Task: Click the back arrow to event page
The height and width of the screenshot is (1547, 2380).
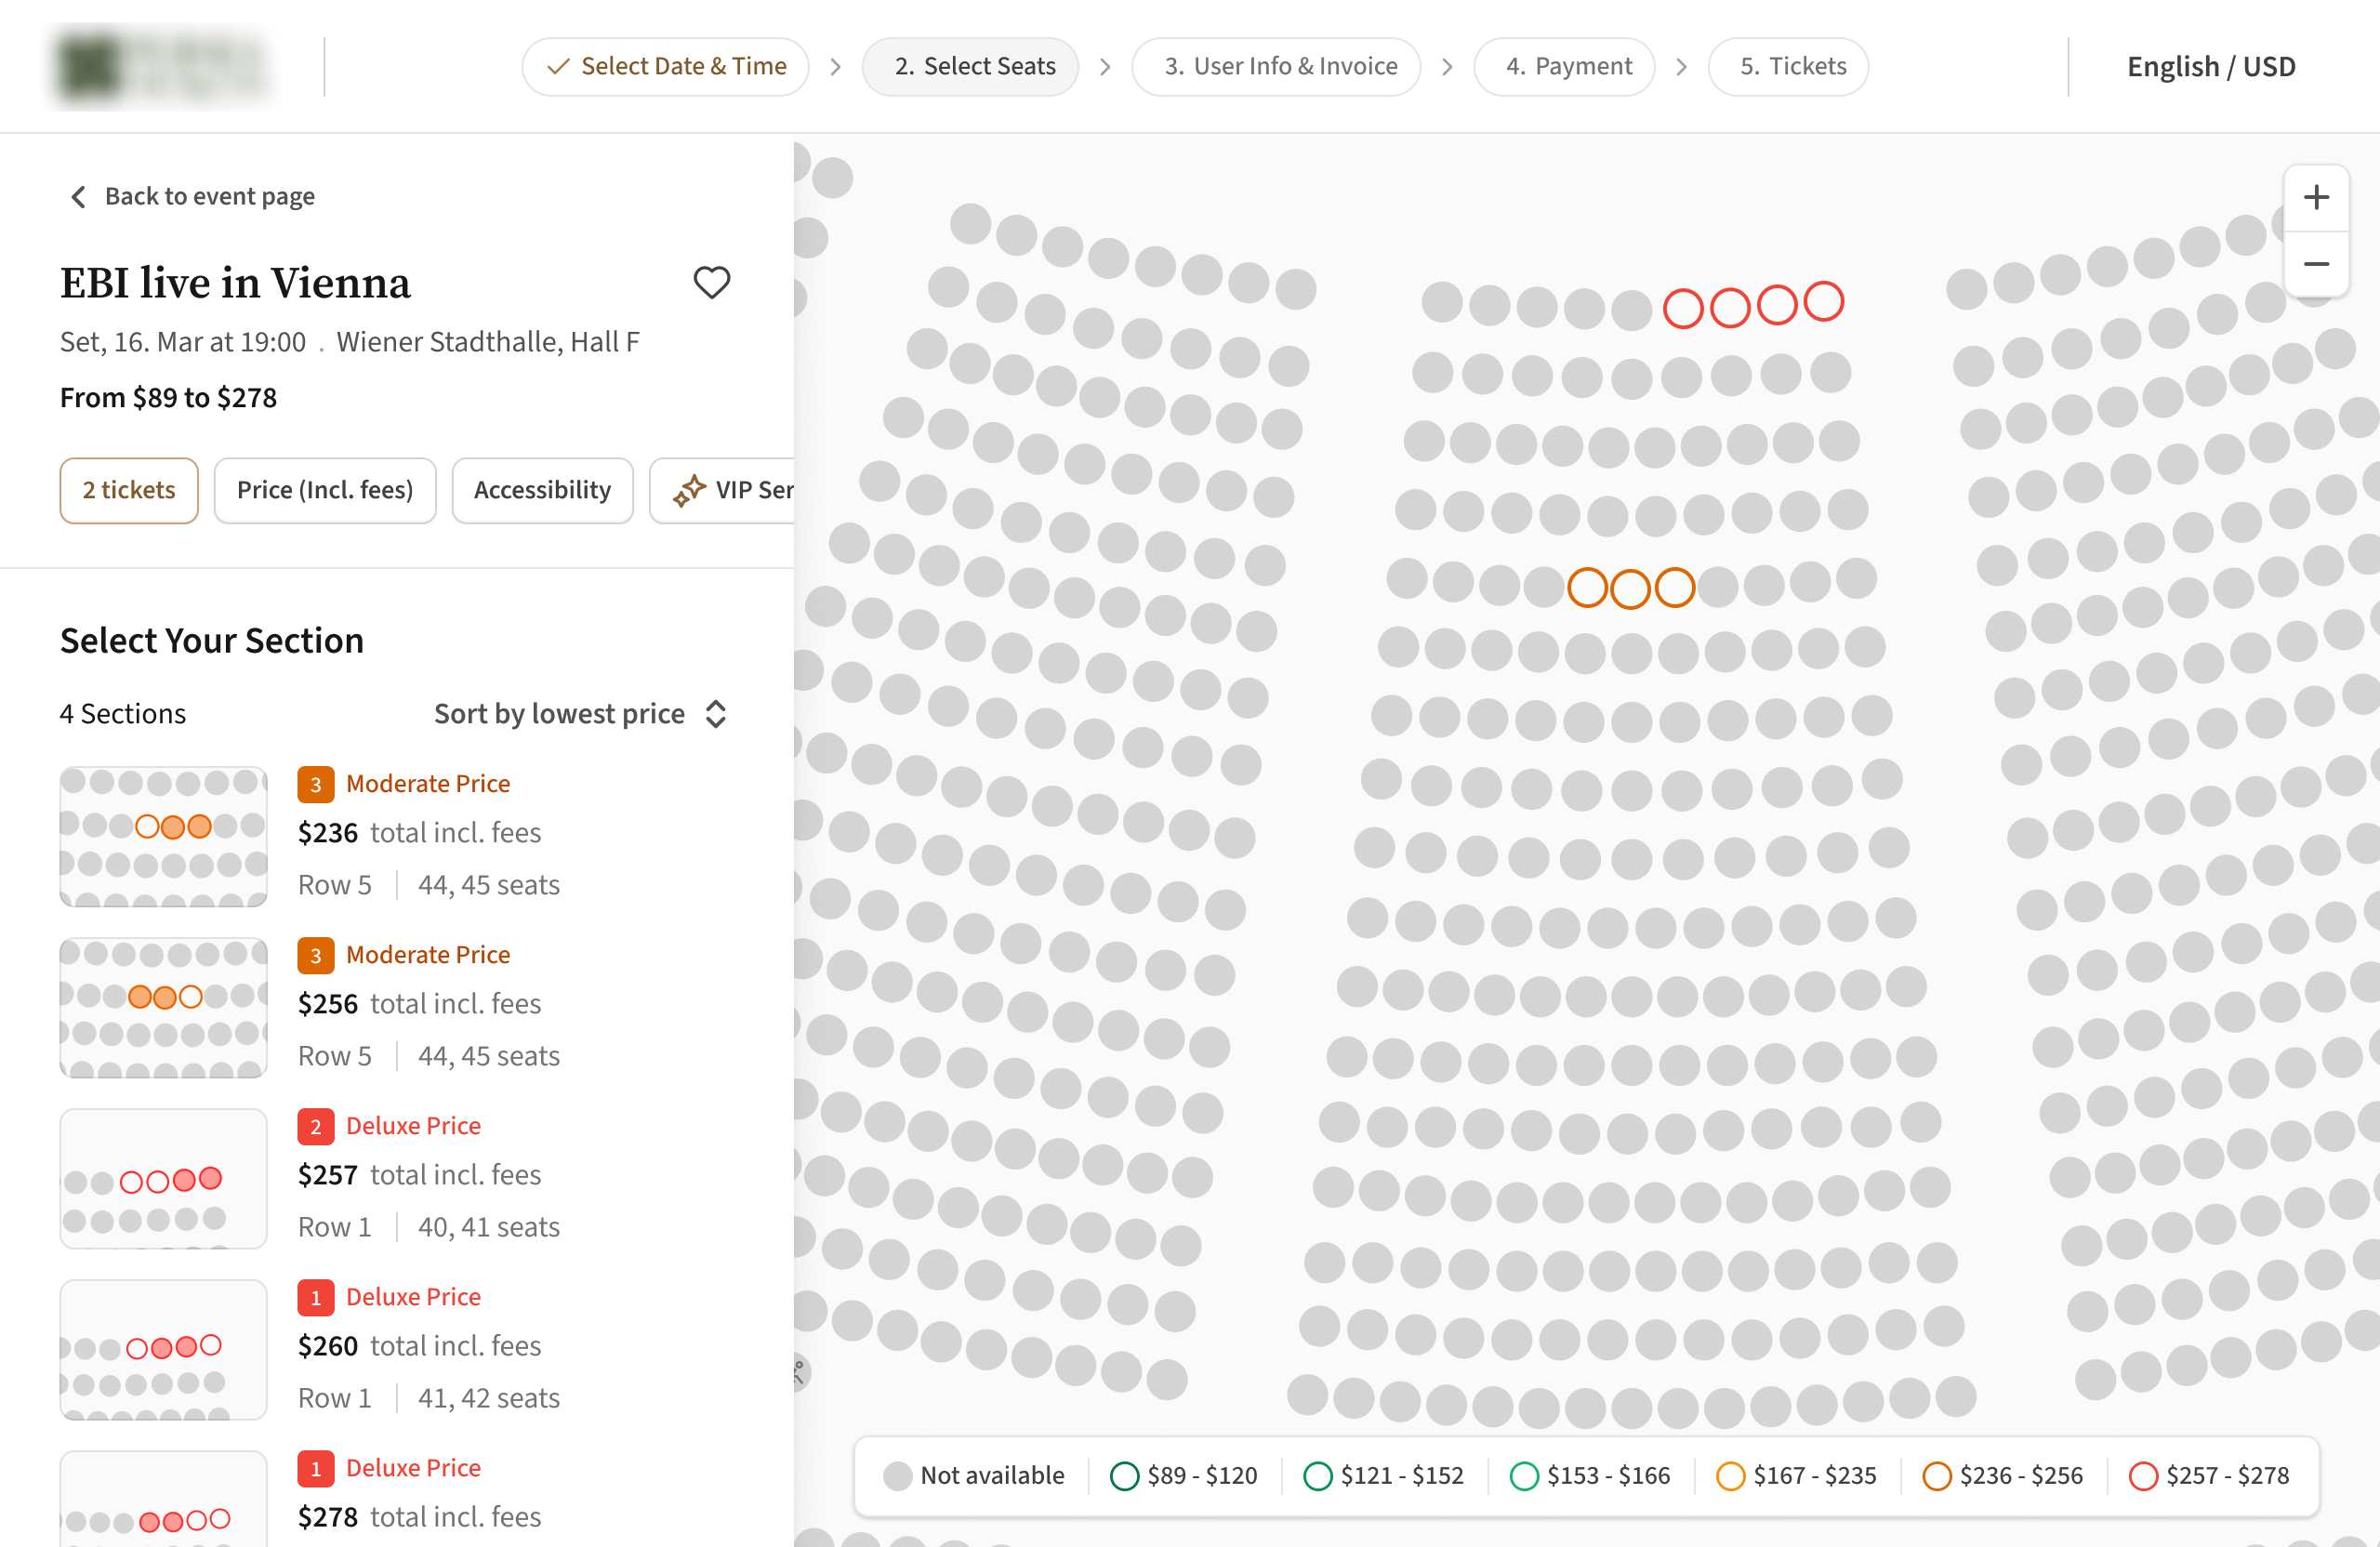Action: coord(79,196)
